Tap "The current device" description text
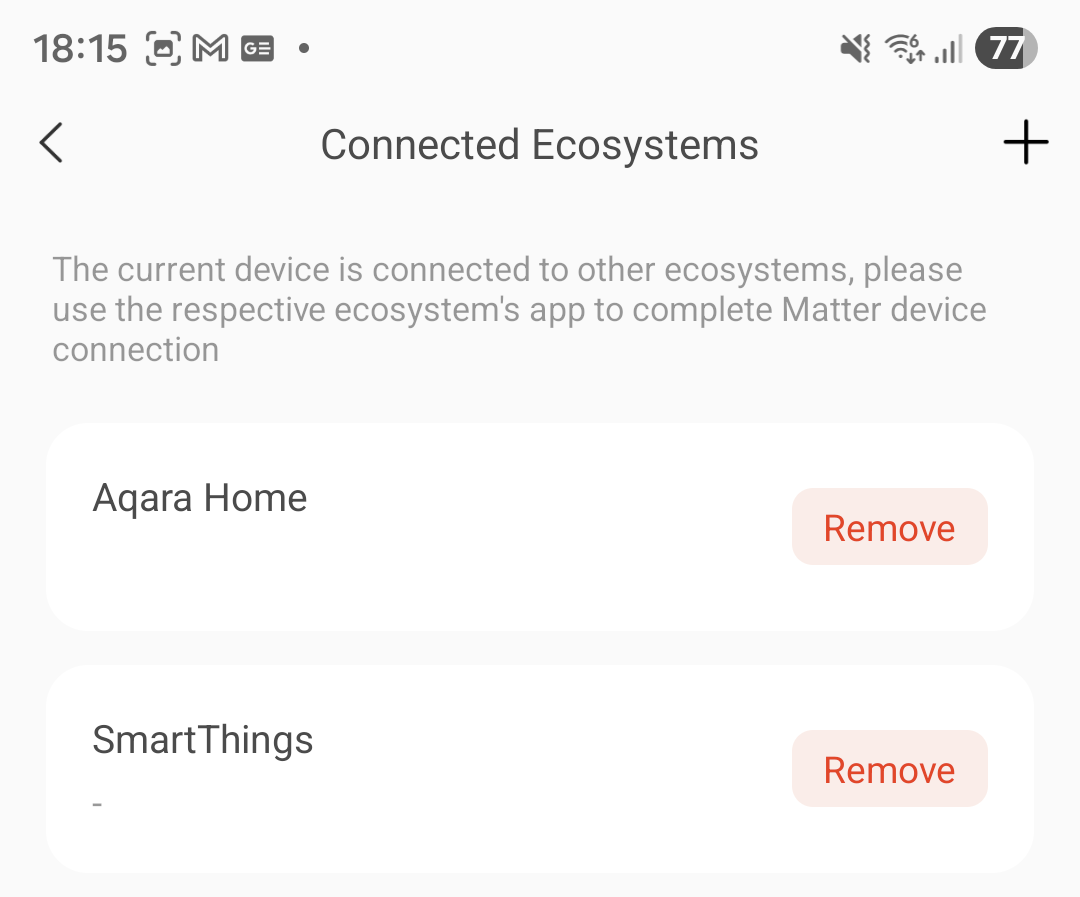Viewport: 1080px width, 897px height. pyautogui.click(x=191, y=270)
